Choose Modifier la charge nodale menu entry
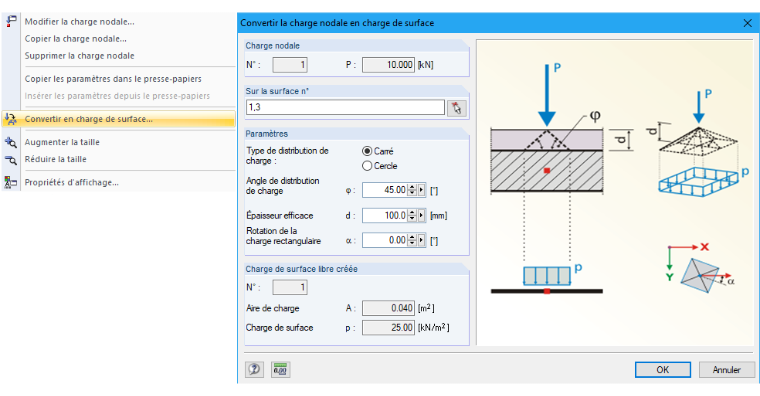This screenshot has height=396, width=760. click(79, 22)
